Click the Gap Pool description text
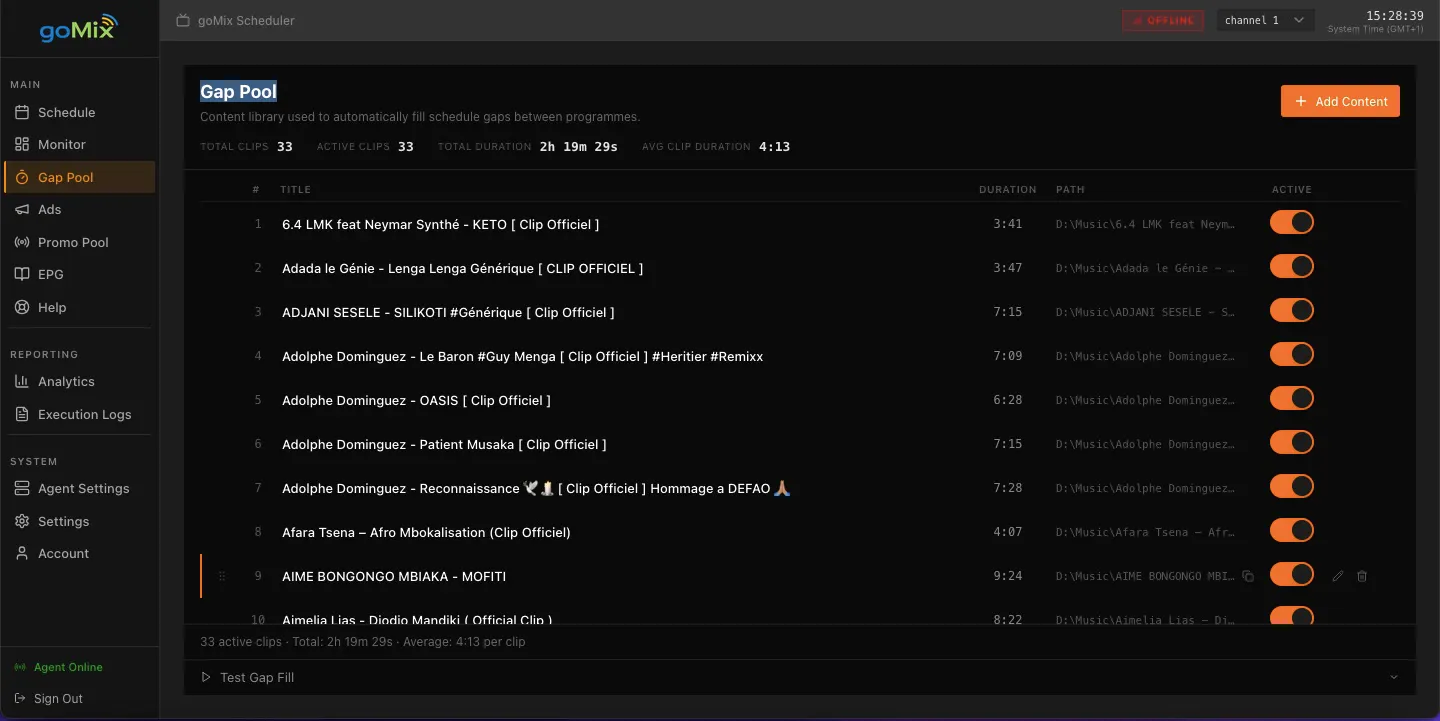Viewport: 1440px width, 721px height. pos(420,117)
